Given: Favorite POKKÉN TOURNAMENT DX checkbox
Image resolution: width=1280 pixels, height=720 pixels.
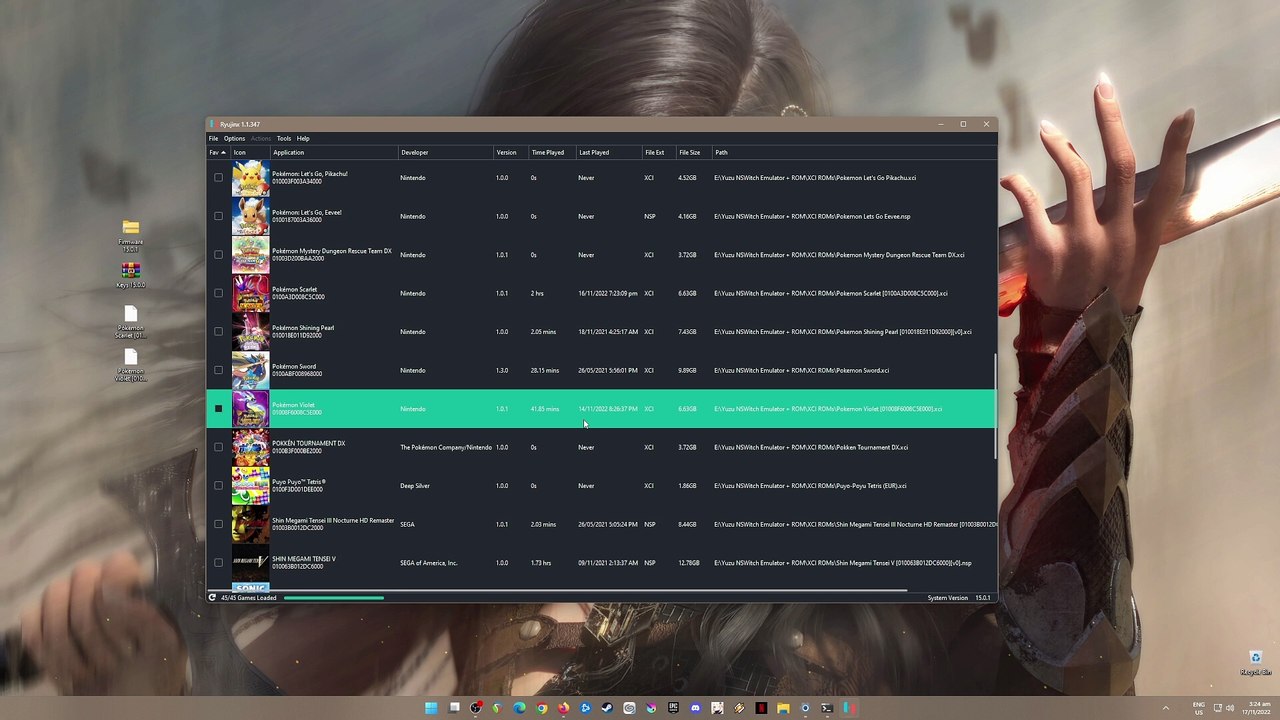Looking at the screenshot, I should pos(218,447).
